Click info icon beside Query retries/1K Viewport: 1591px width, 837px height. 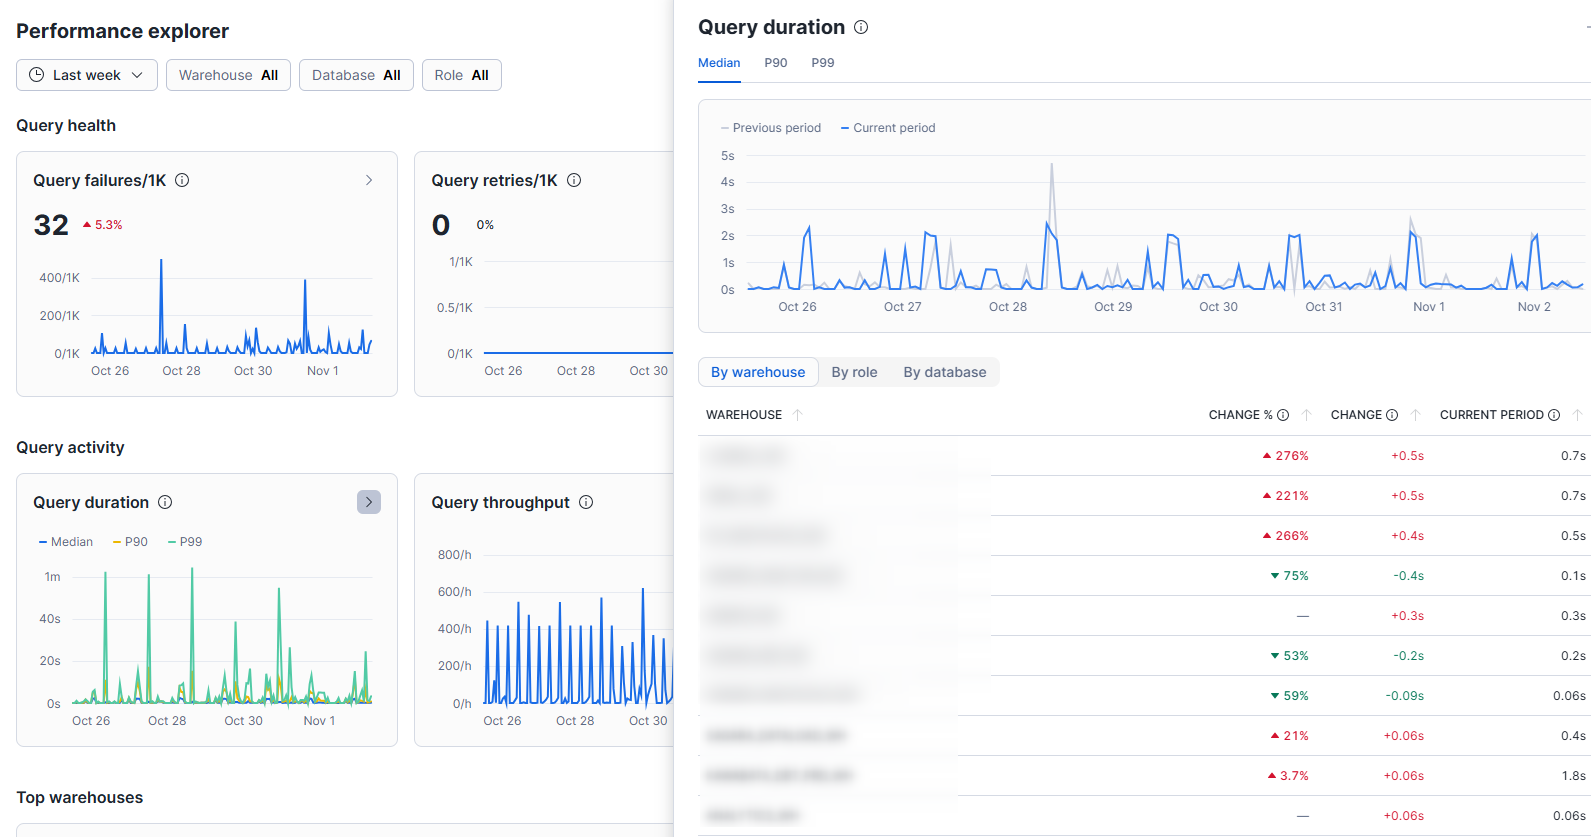574,180
